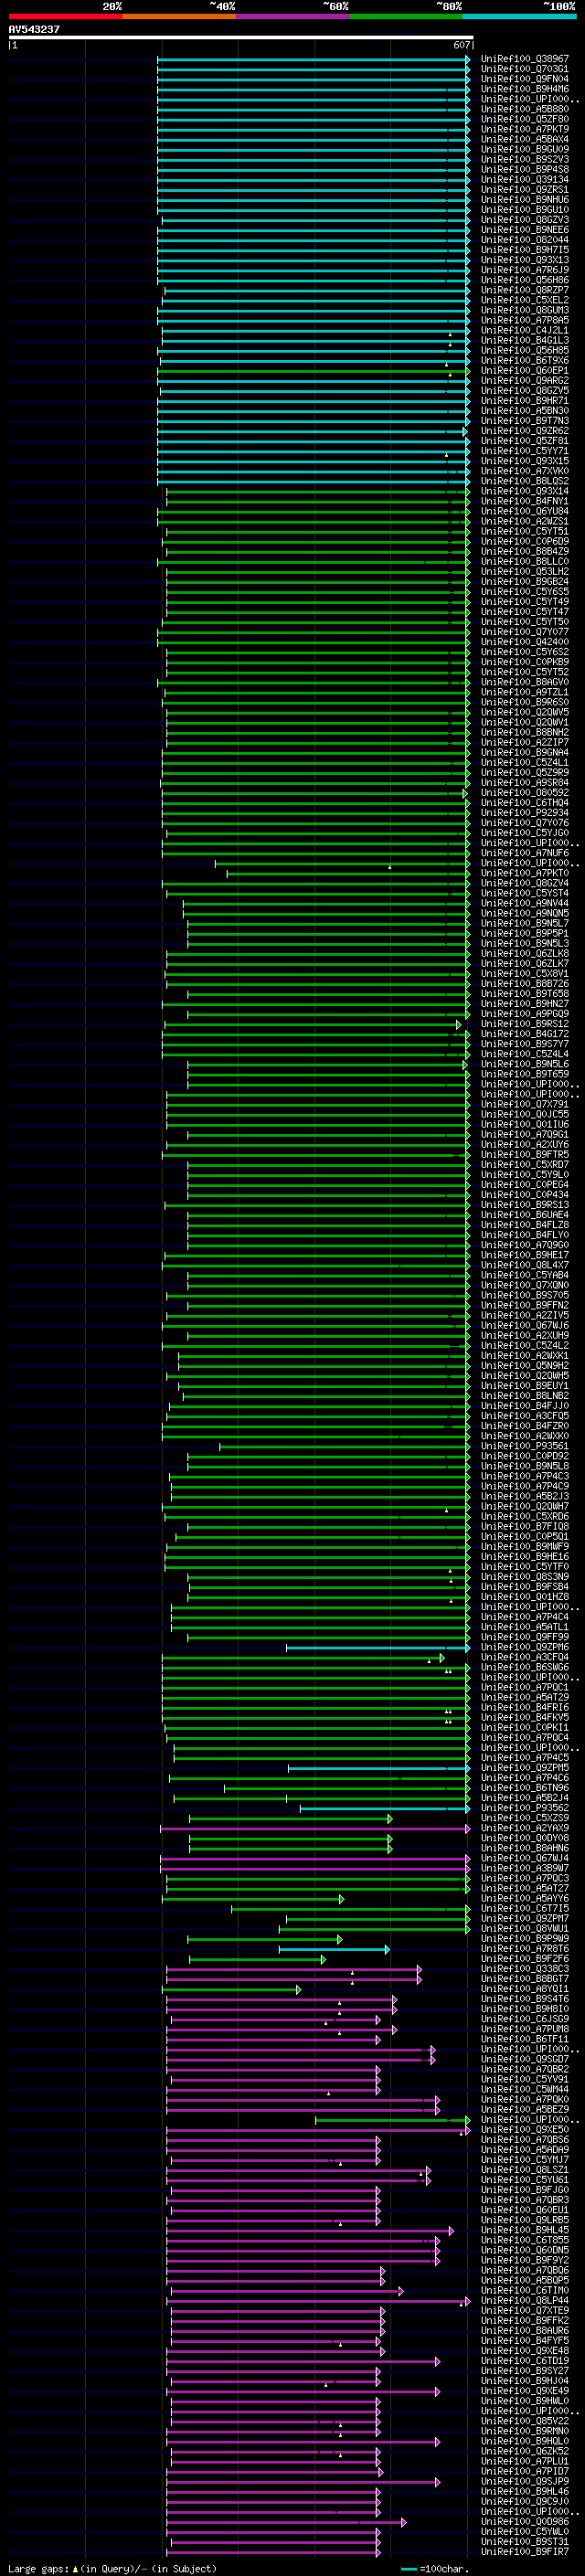Click the AV543237 query name label
Viewport: 585px width, 2576px height.
[x=34, y=29]
